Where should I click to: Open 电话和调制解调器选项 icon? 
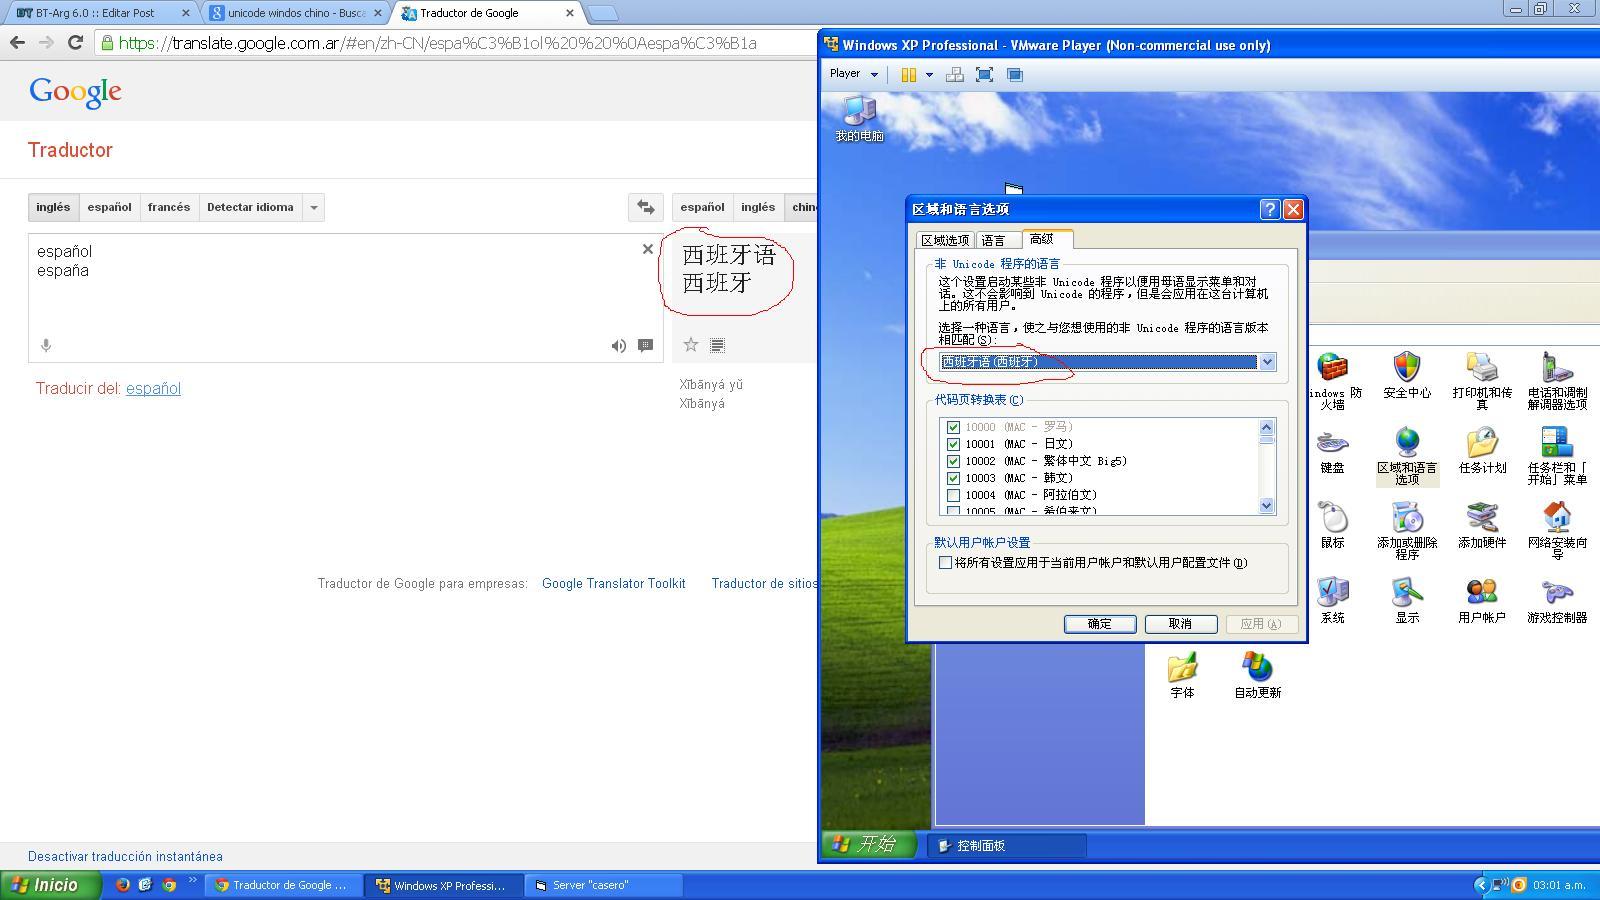[1557, 381]
